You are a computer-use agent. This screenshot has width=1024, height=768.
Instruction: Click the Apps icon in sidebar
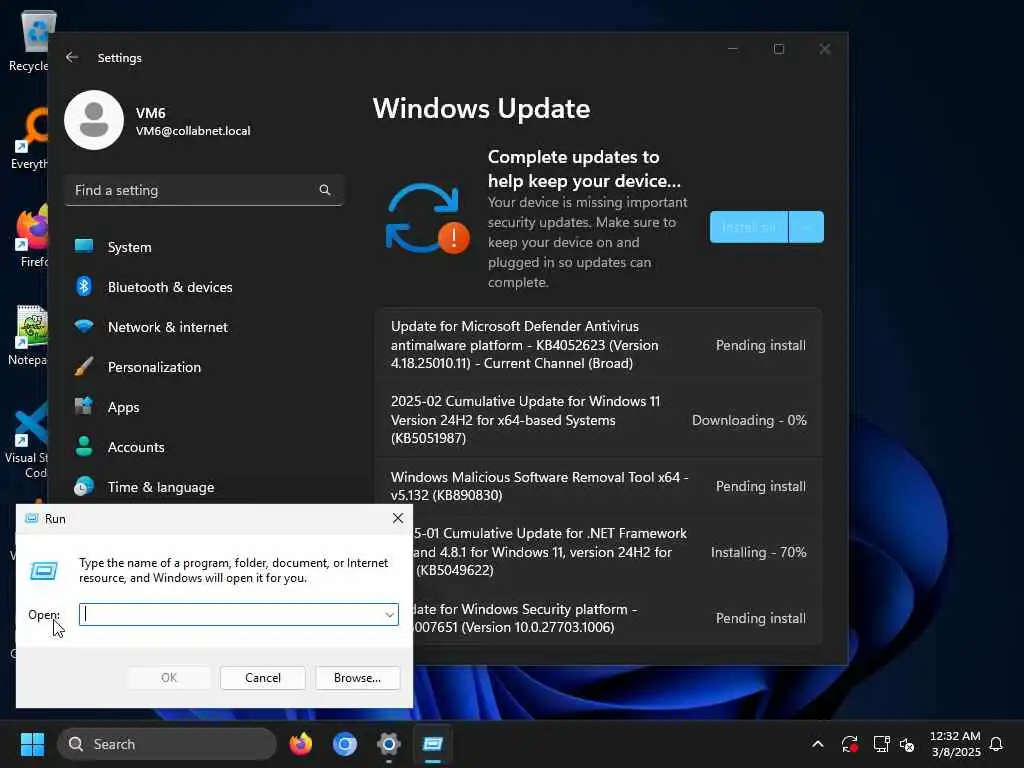tap(84, 406)
